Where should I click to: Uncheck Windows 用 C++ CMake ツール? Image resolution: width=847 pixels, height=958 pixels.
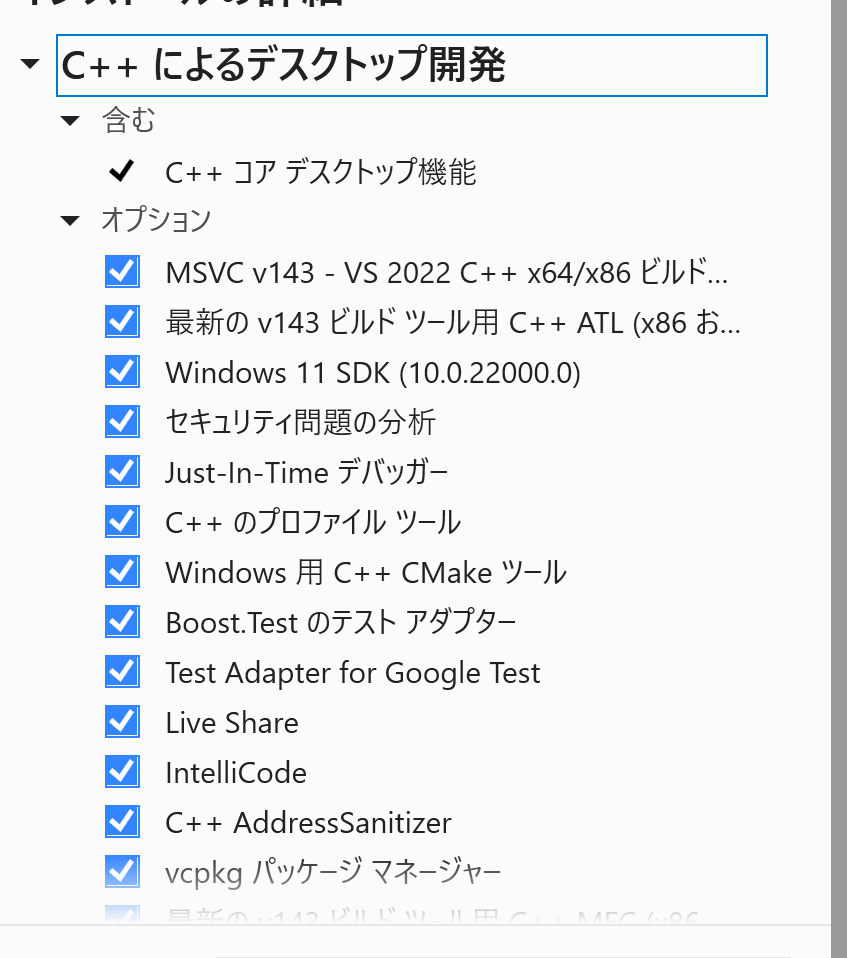[121, 571]
